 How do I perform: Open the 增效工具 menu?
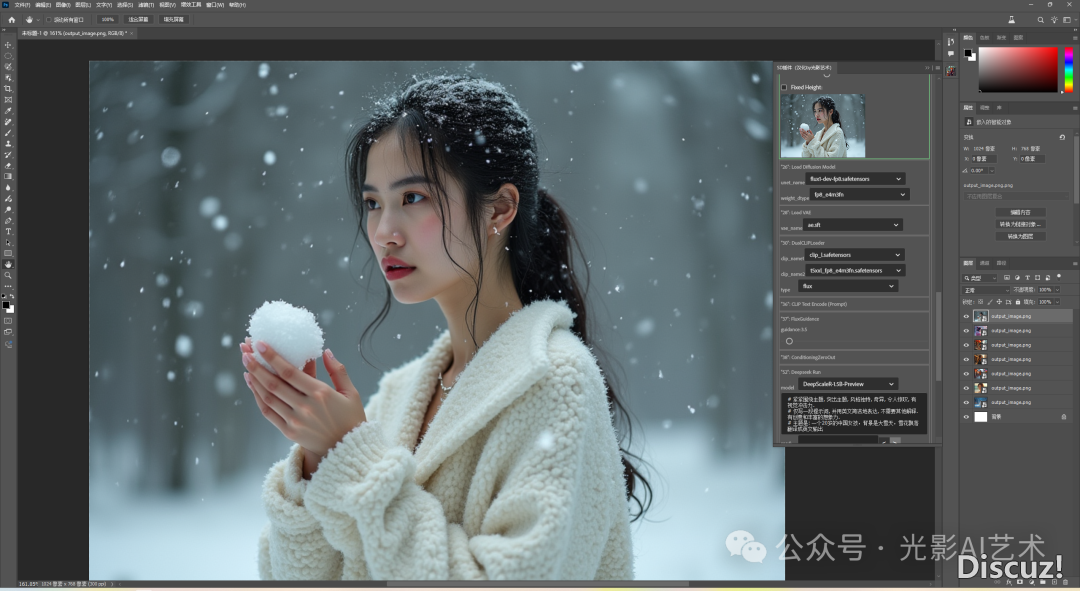click(191, 5)
